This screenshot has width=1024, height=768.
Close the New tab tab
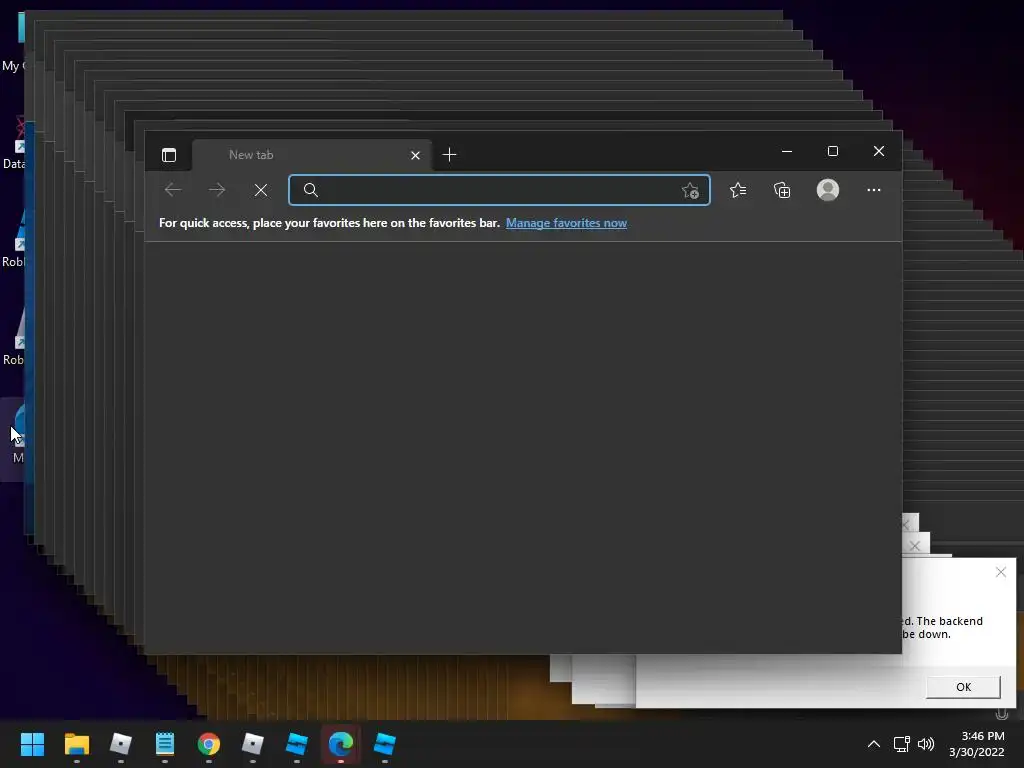click(415, 155)
